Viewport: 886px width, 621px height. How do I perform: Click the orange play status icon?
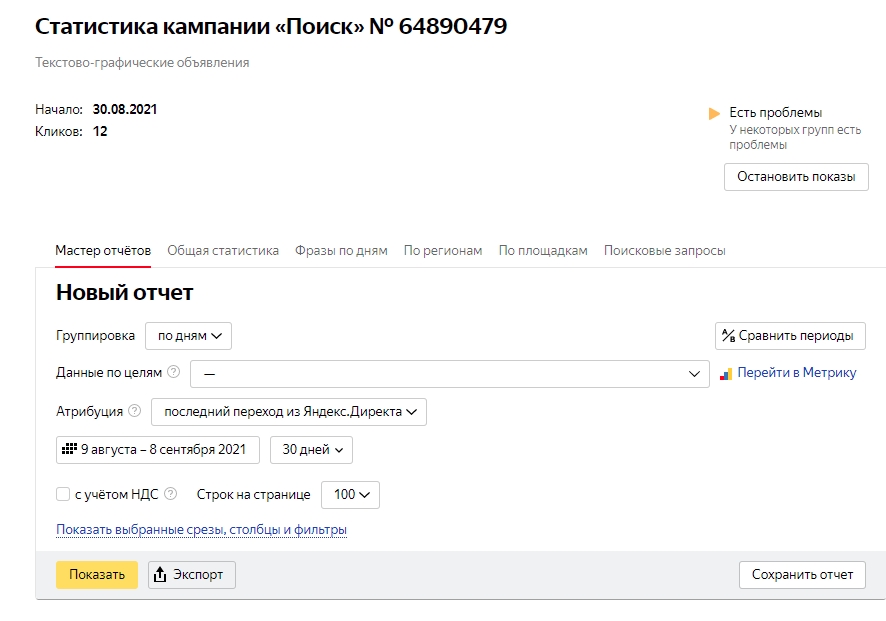pos(714,114)
